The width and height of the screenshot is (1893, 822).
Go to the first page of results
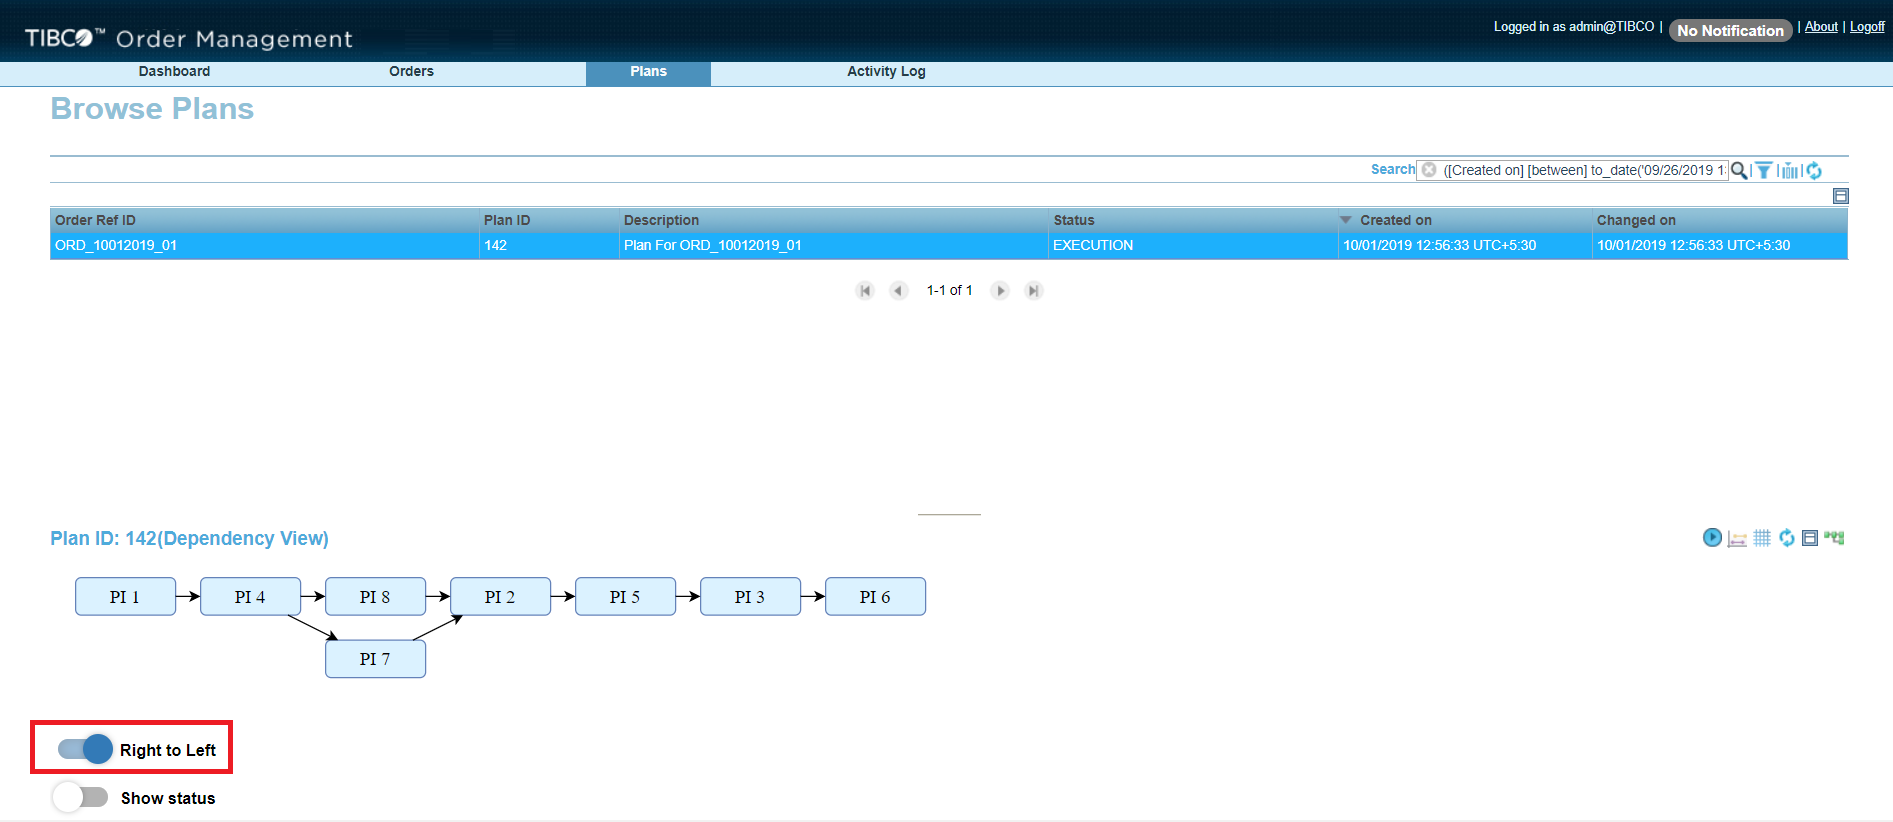pyautogui.click(x=865, y=291)
